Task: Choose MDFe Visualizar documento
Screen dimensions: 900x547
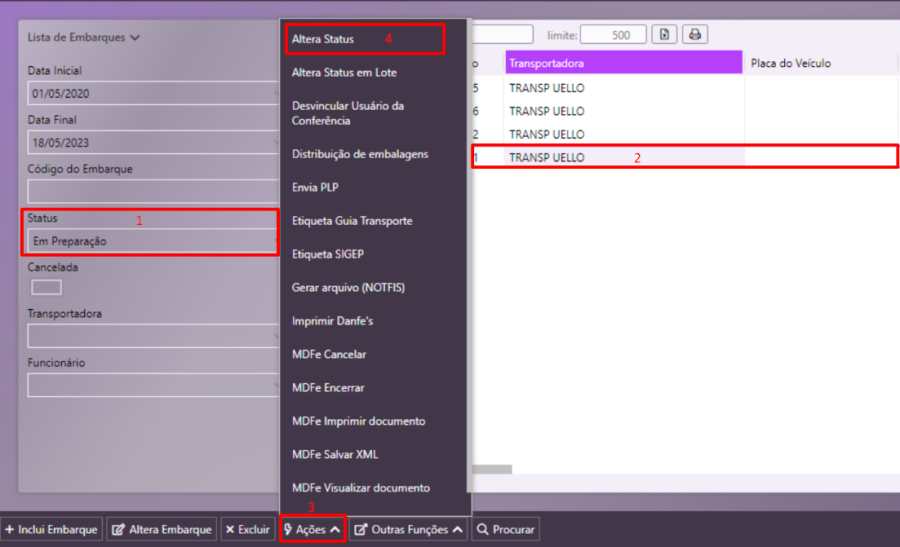Action: coord(360,487)
